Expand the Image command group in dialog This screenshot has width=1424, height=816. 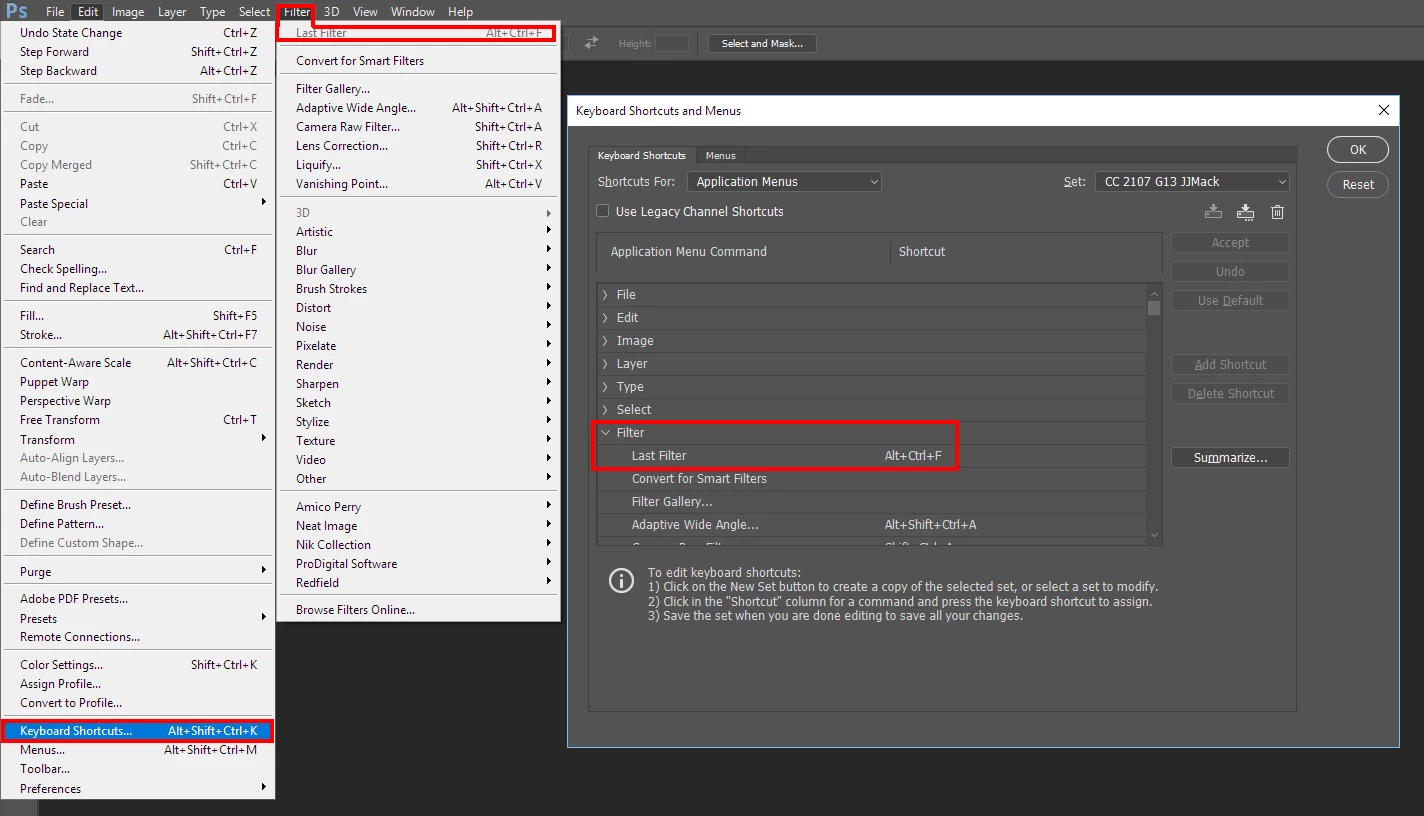(x=604, y=341)
